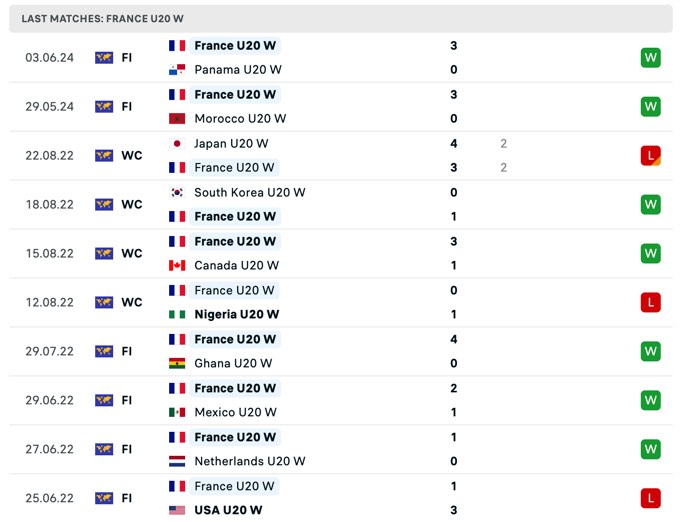Open the Mexico U20 W team link
684x522 pixels.
pos(235,412)
